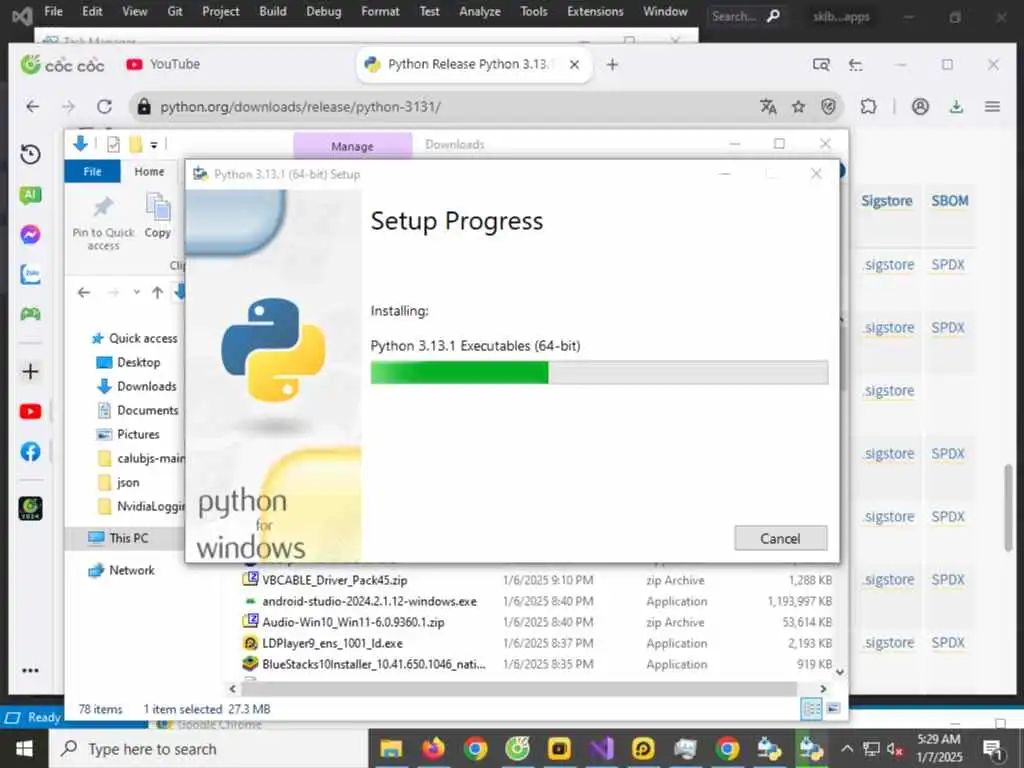Click the plus icon in browser sidebar
The image size is (1024, 768).
(x=30, y=372)
